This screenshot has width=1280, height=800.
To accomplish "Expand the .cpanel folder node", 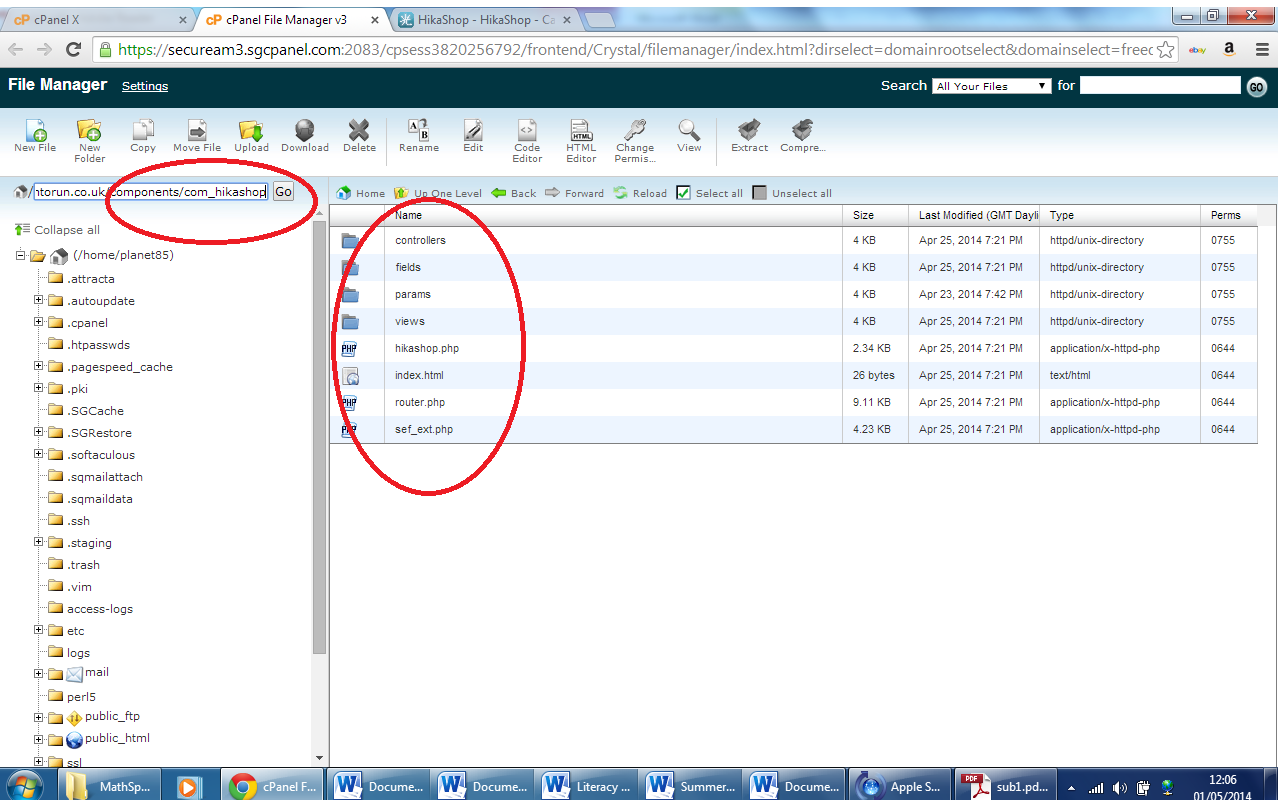I will click(39, 322).
